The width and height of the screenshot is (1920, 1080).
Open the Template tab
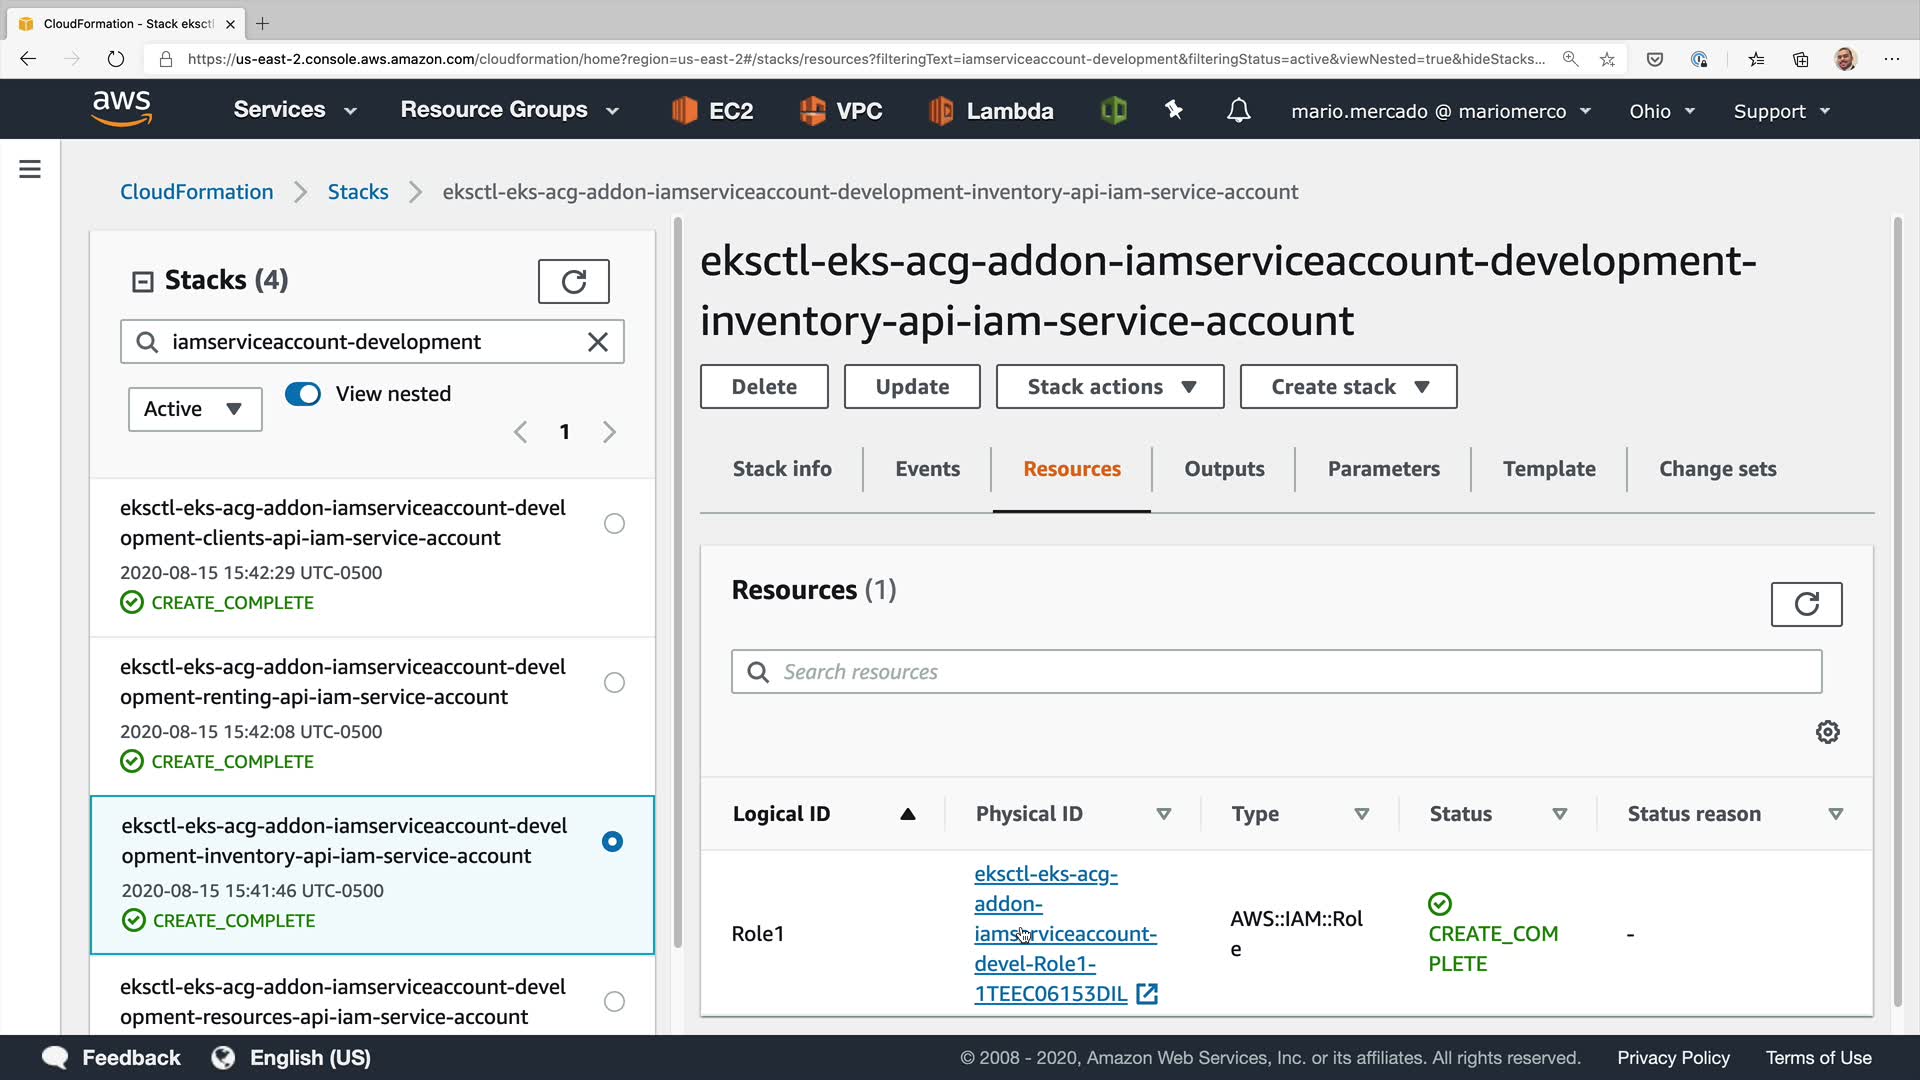[x=1548, y=469]
